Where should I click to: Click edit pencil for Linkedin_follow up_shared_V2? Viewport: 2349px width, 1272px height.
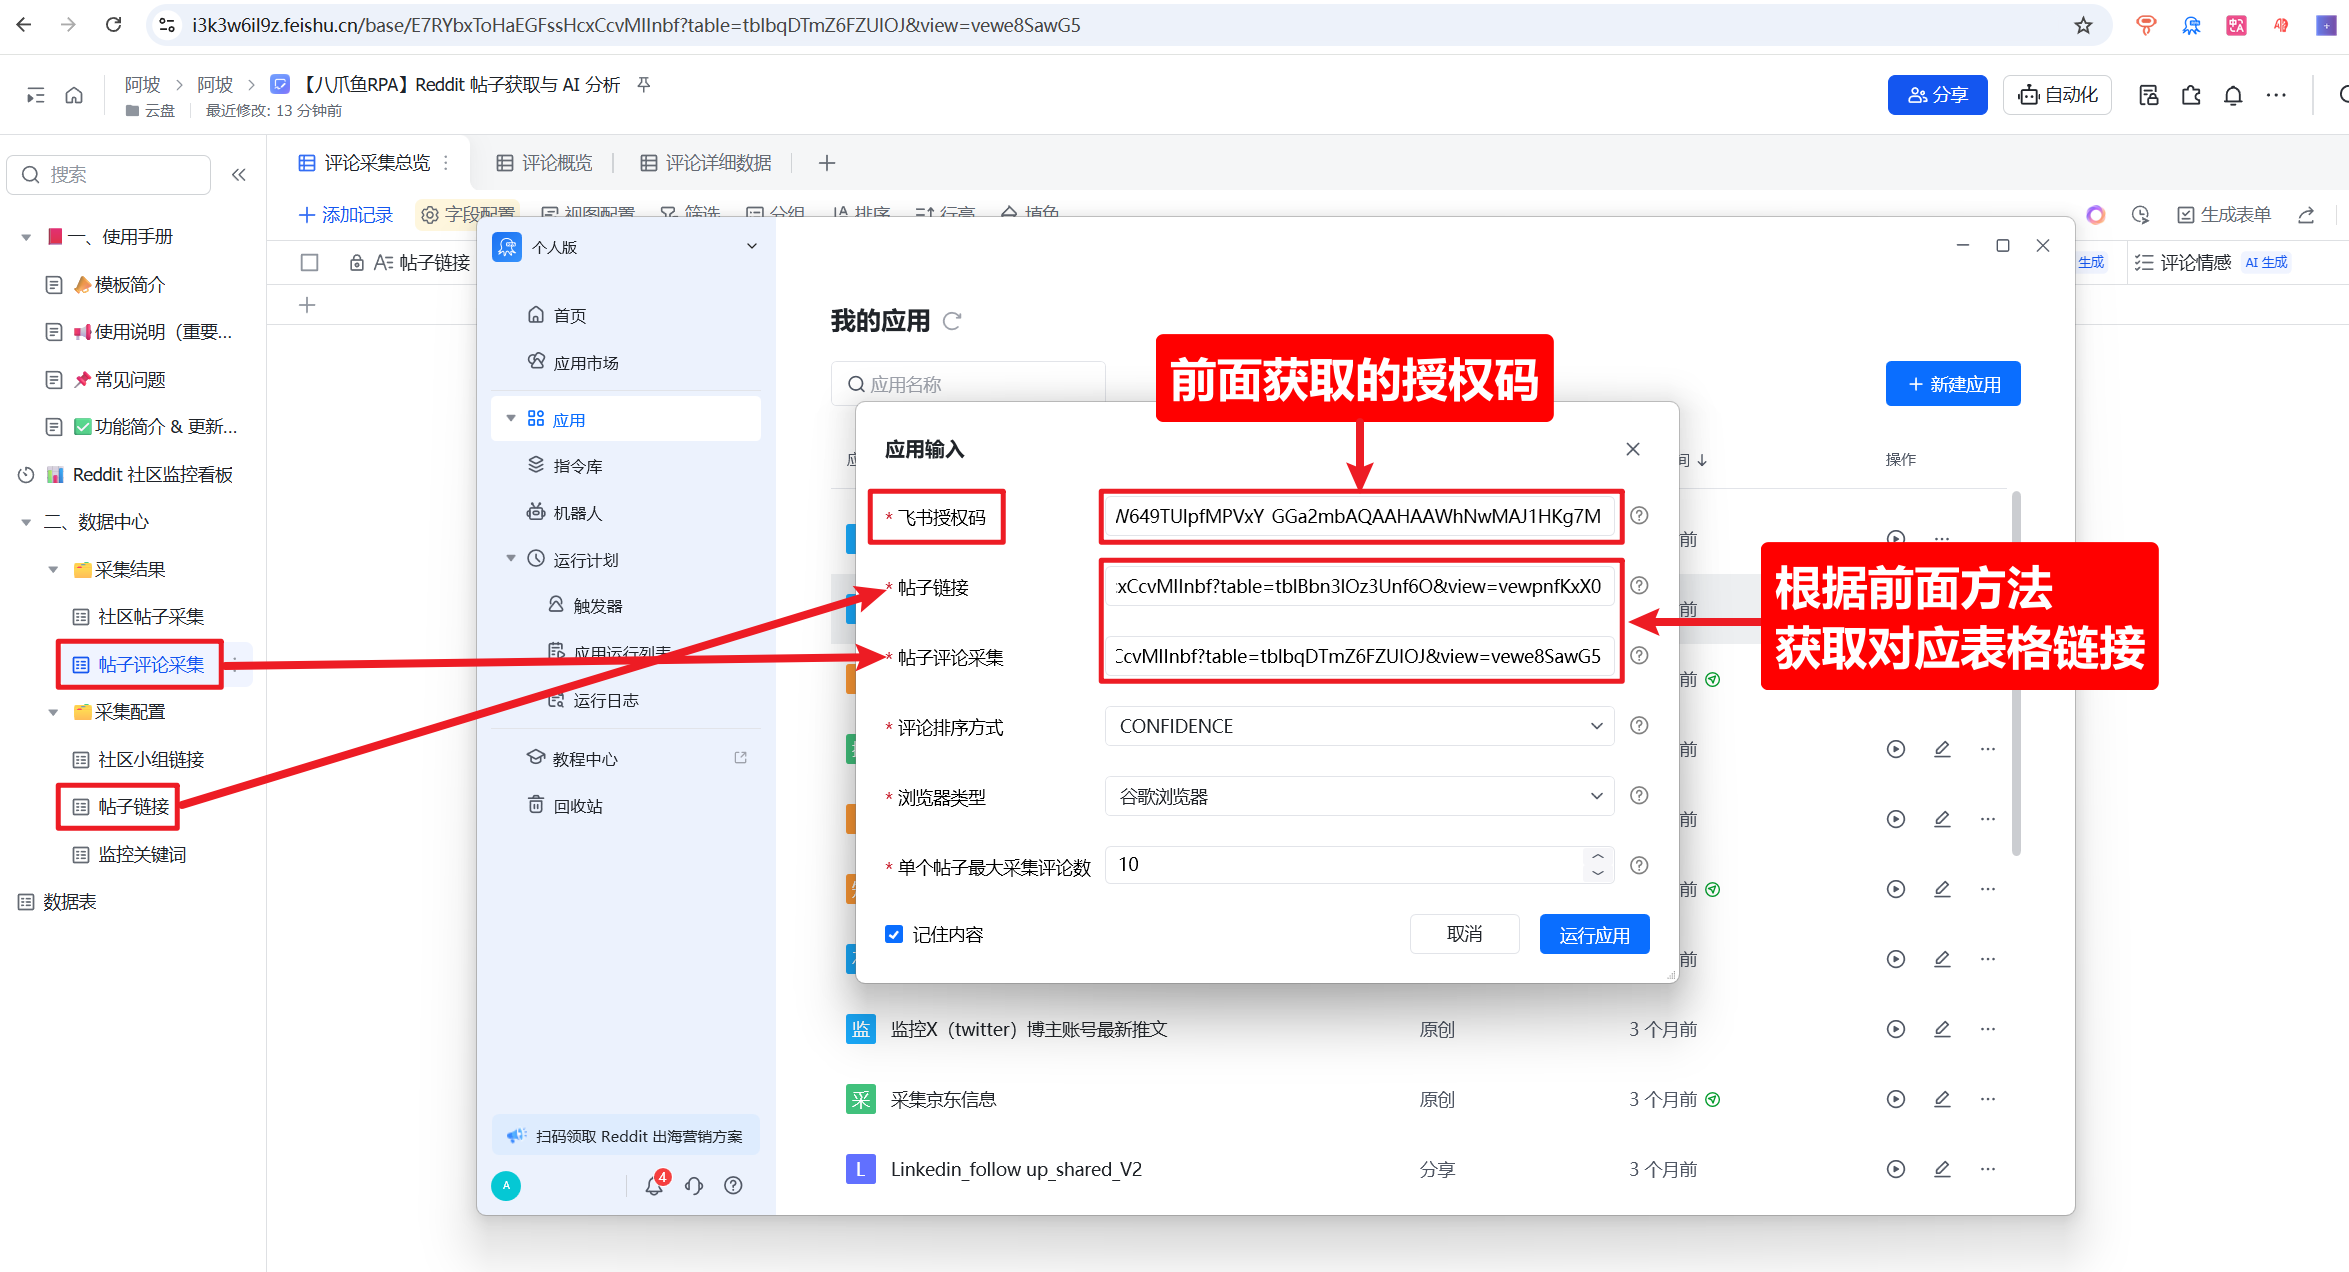1942,1169
